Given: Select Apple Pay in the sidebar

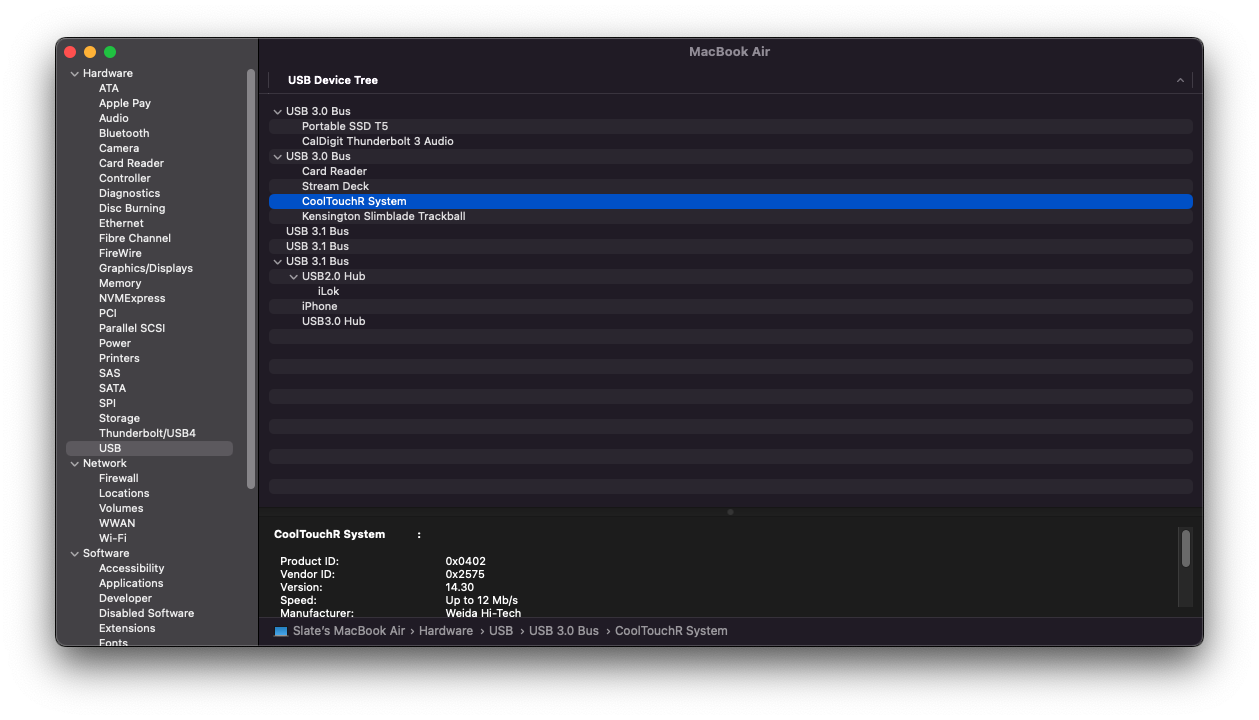Looking at the screenshot, I should click(125, 103).
